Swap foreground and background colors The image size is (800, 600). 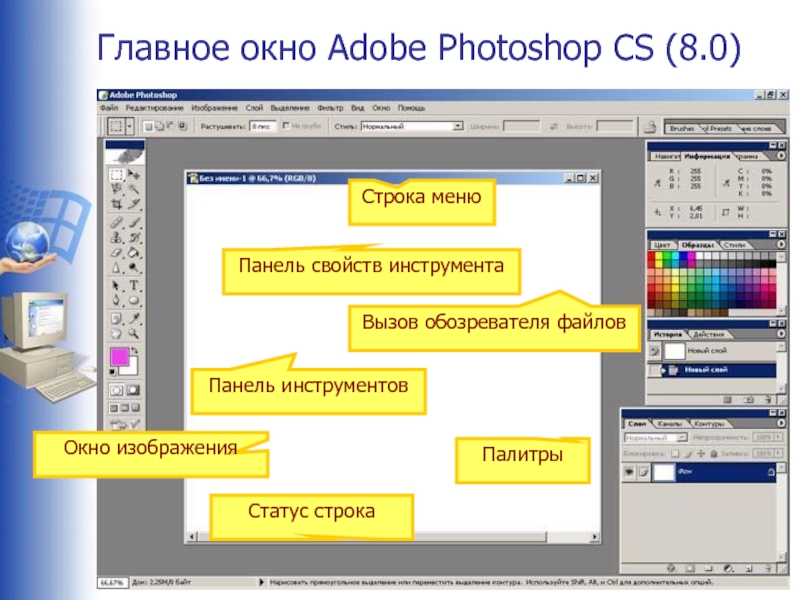click(135, 351)
